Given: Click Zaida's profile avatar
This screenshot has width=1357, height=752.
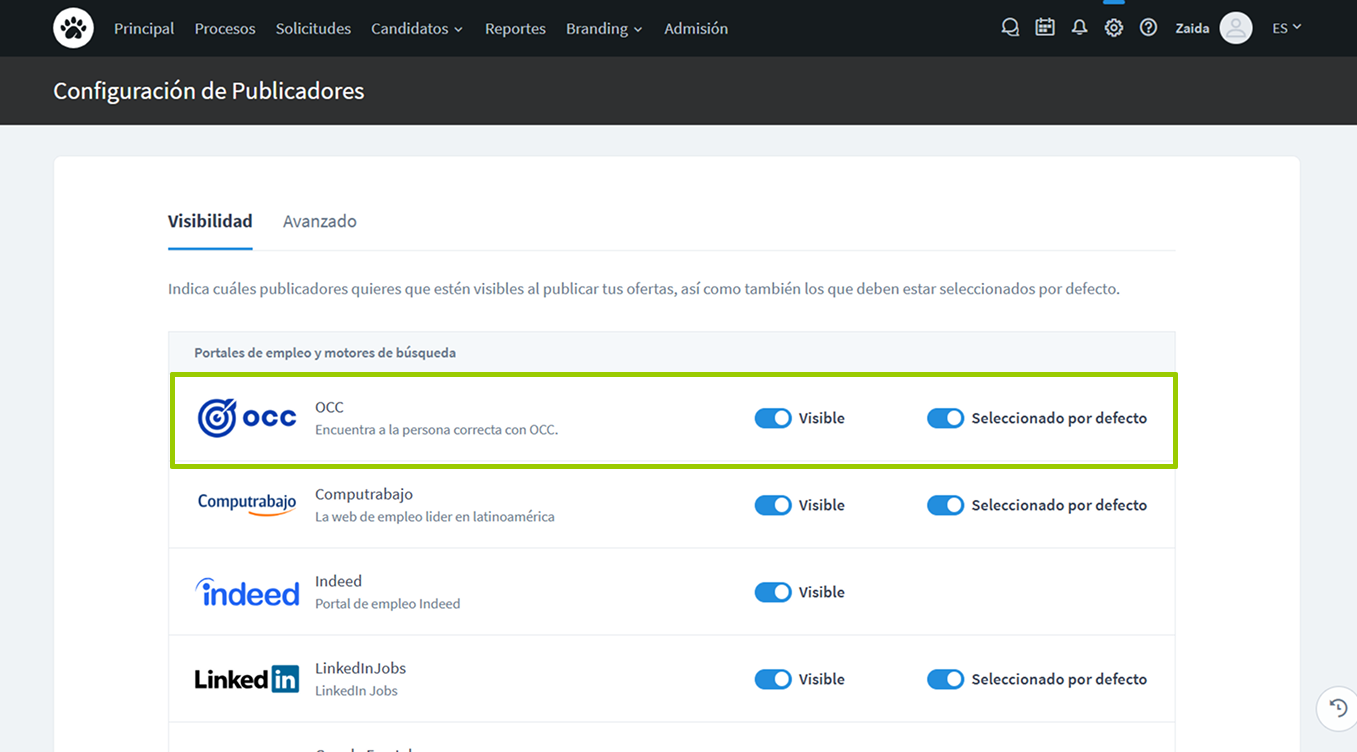Looking at the screenshot, I should click(1235, 28).
